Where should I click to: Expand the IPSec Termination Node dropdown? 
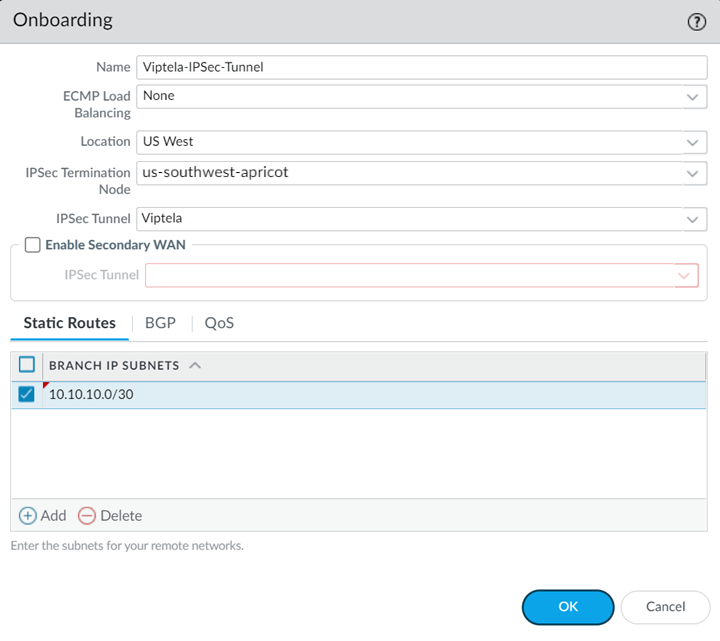point(692,173)
